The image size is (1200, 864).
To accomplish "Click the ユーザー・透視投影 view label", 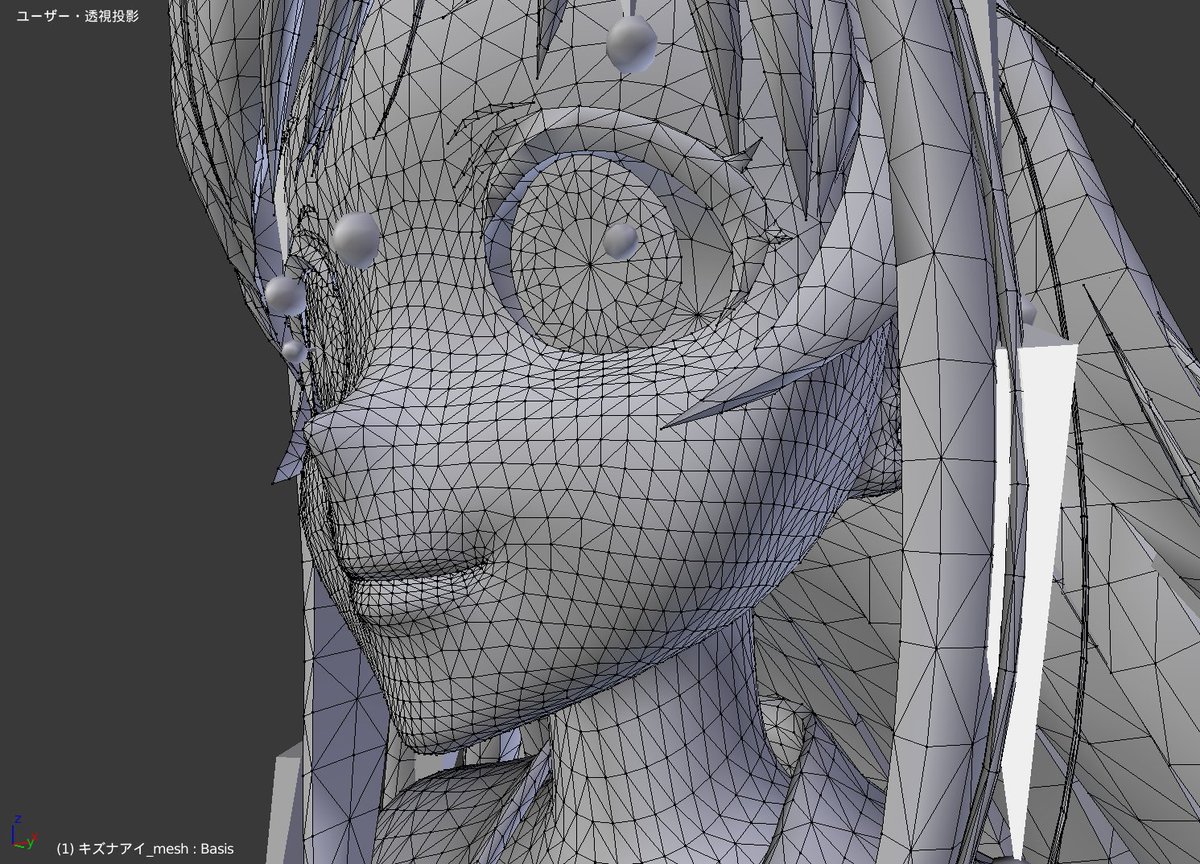I will coord(77,18).
